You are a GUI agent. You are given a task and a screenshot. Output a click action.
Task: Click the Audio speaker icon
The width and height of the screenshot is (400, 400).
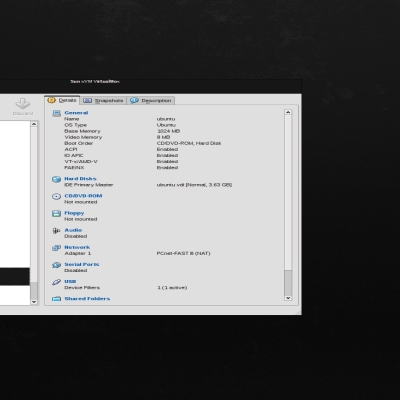click(x=56, y=230)
